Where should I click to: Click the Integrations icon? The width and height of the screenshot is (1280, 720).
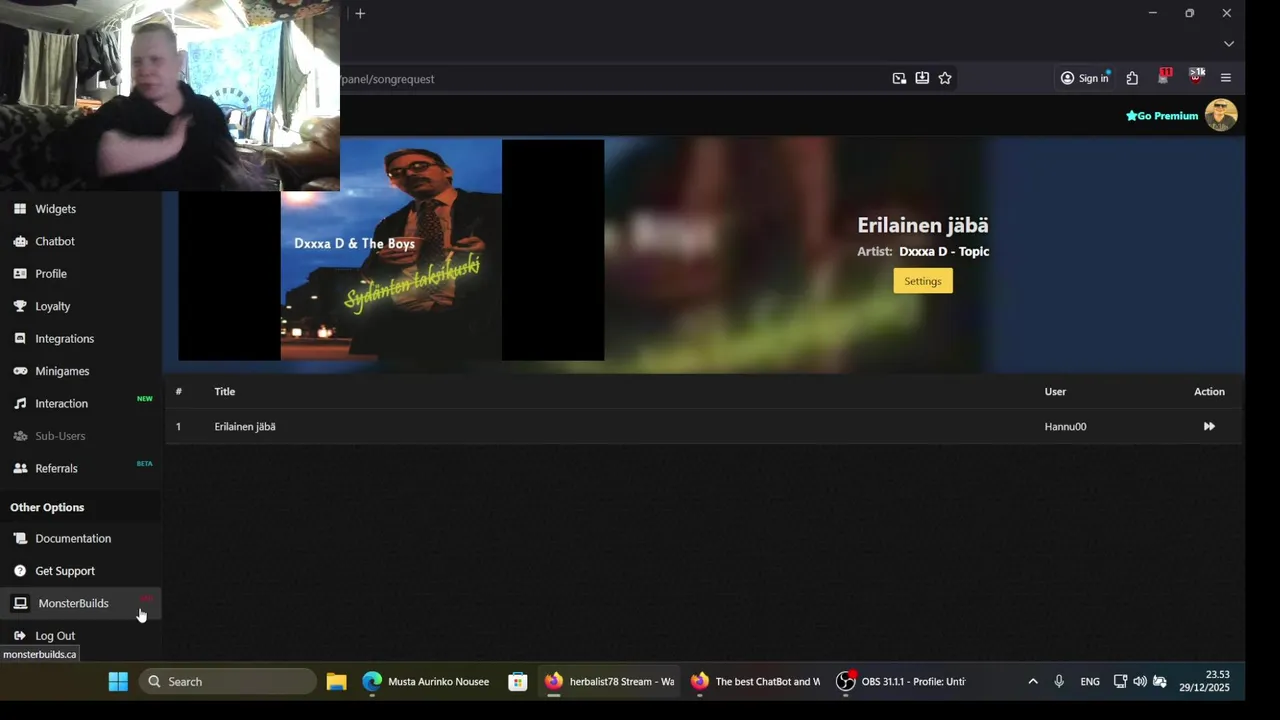(20, 339)
